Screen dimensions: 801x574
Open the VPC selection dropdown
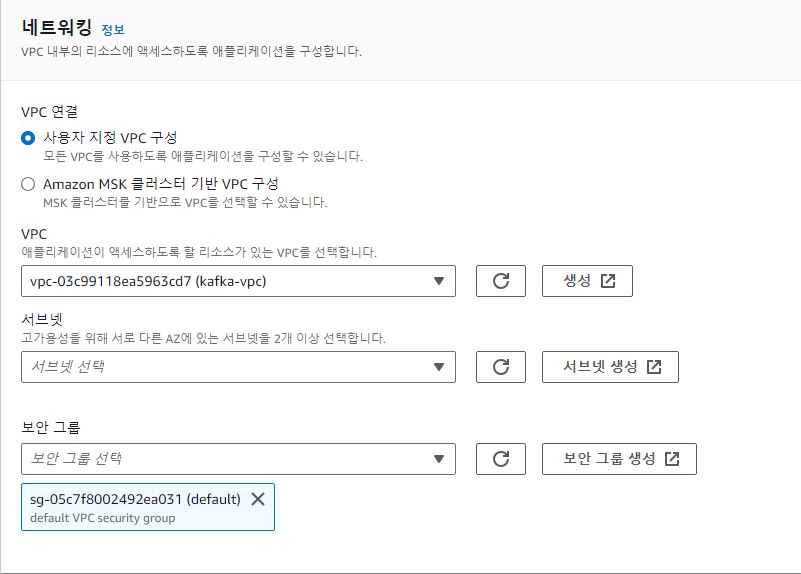(x=238, y=281)
